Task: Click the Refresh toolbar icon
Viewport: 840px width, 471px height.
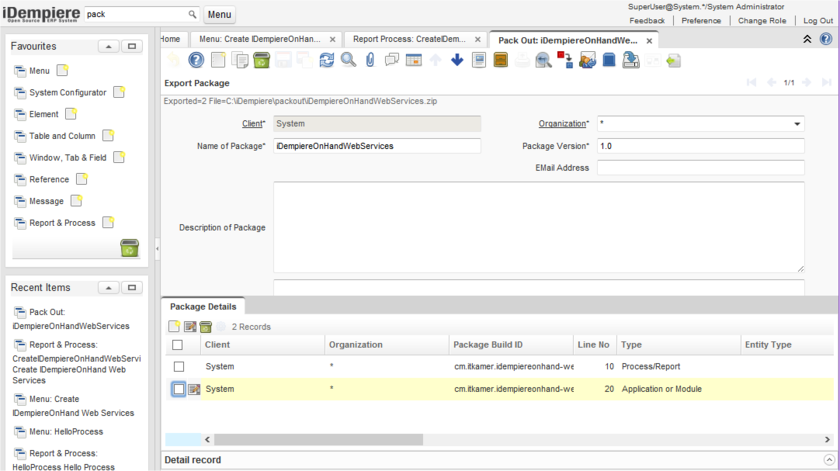Action: (327, 61)
